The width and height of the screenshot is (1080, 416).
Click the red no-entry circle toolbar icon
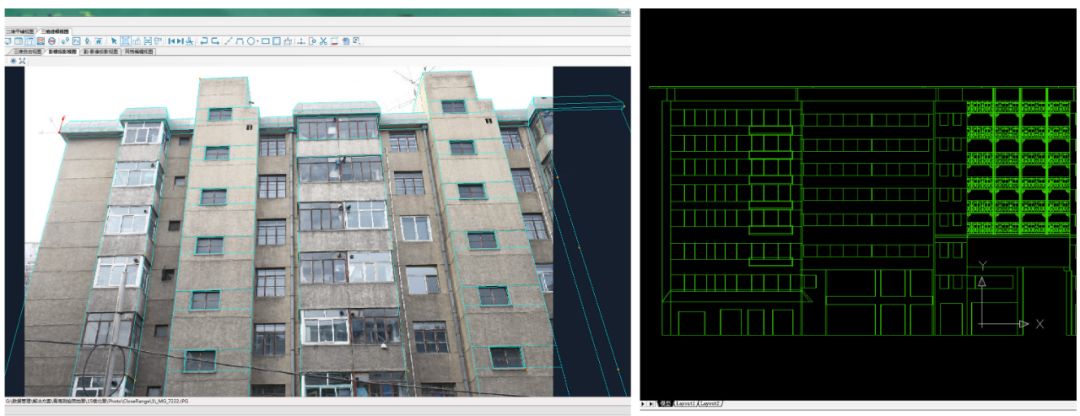click(x=51, y=41)
